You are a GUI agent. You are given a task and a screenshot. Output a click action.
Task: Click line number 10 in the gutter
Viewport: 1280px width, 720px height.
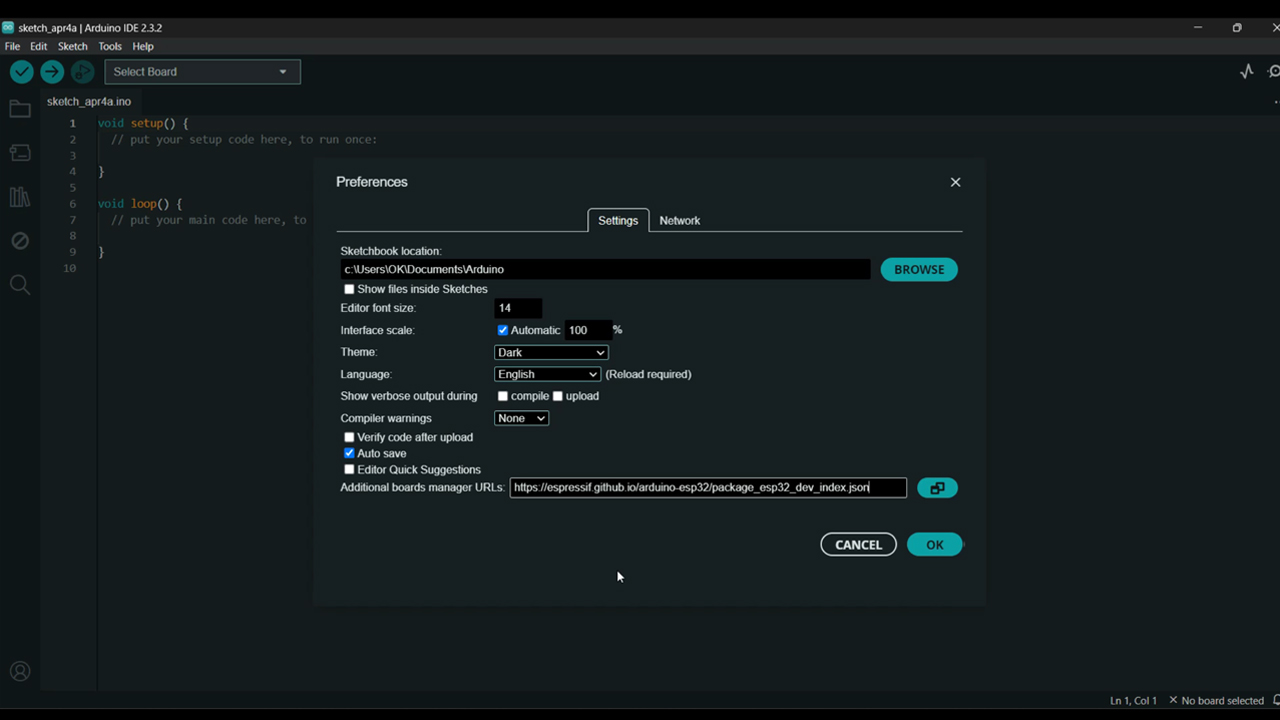pos(69,268)
